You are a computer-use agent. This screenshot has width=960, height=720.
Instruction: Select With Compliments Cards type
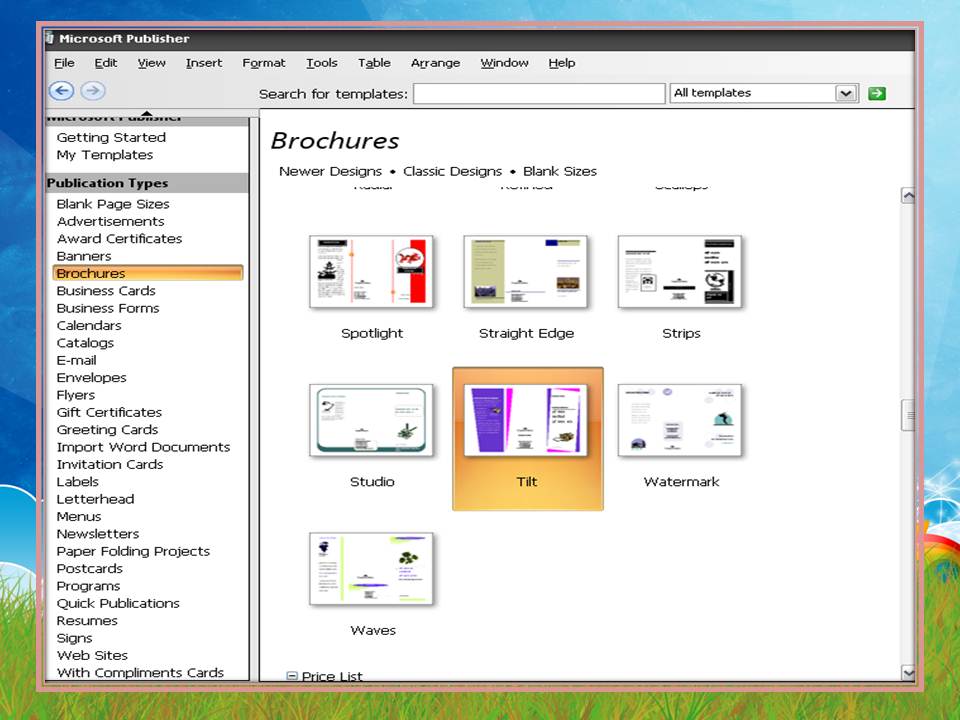click(x=140, y=673)
